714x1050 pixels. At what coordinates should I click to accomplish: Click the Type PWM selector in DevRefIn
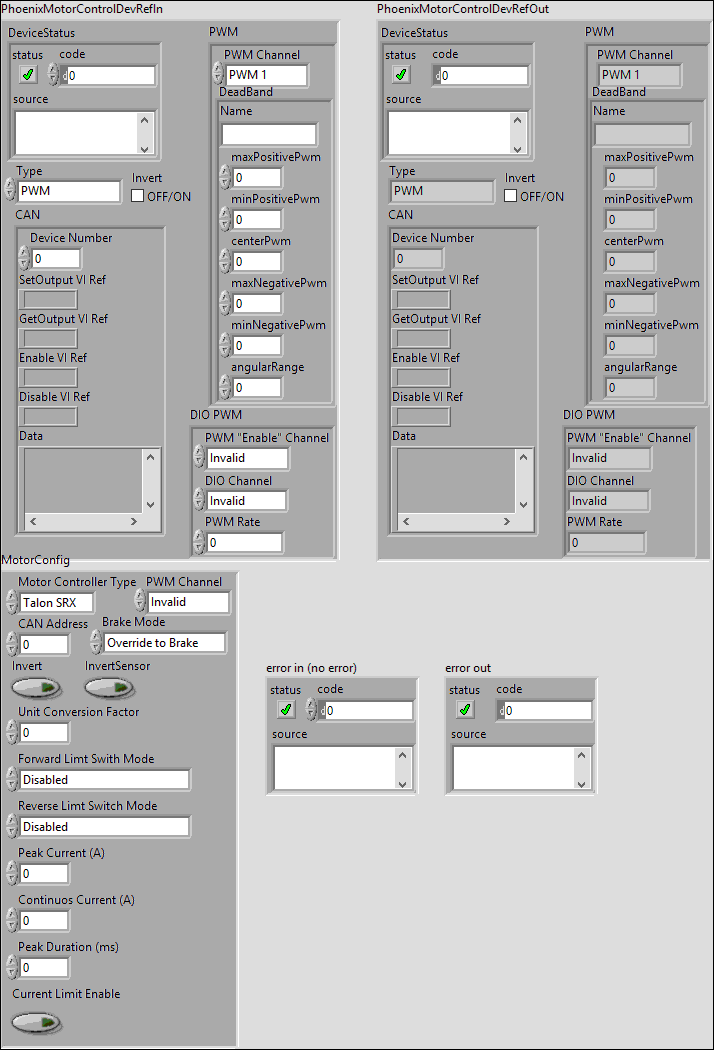coord(68,191)
